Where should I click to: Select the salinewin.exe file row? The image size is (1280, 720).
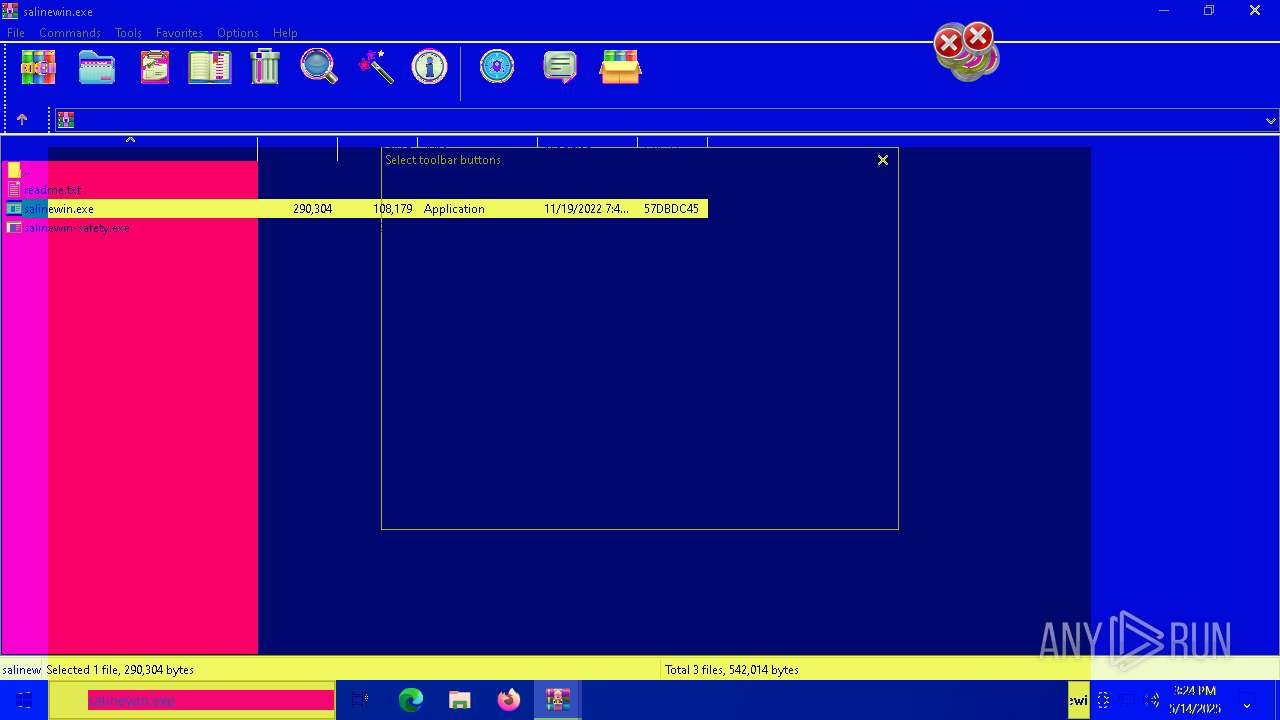(354, 209)
